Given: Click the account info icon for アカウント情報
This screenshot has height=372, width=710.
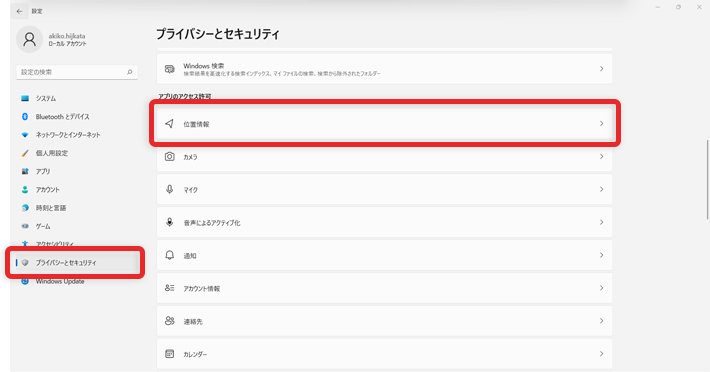Looking at the screenshot, I should pos(169,288).
